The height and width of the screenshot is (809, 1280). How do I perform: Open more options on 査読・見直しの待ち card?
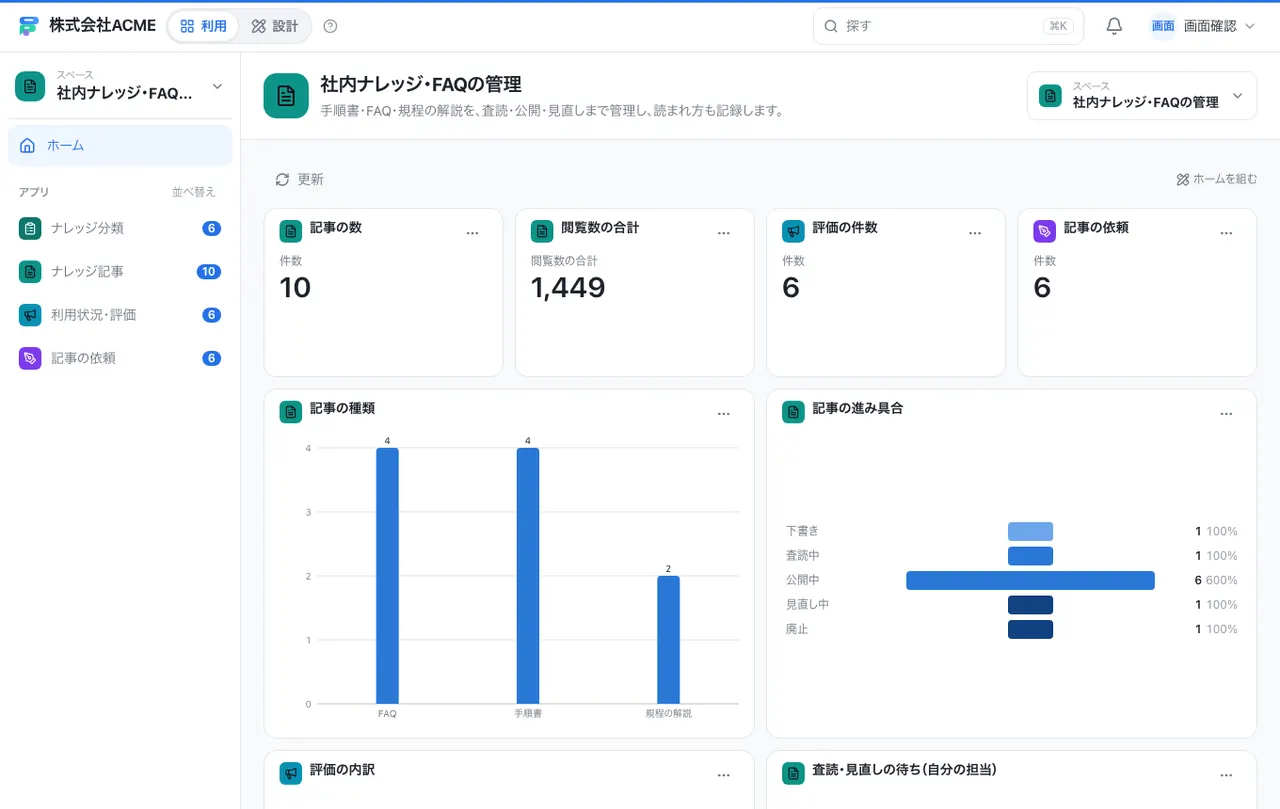point(1226,775)
